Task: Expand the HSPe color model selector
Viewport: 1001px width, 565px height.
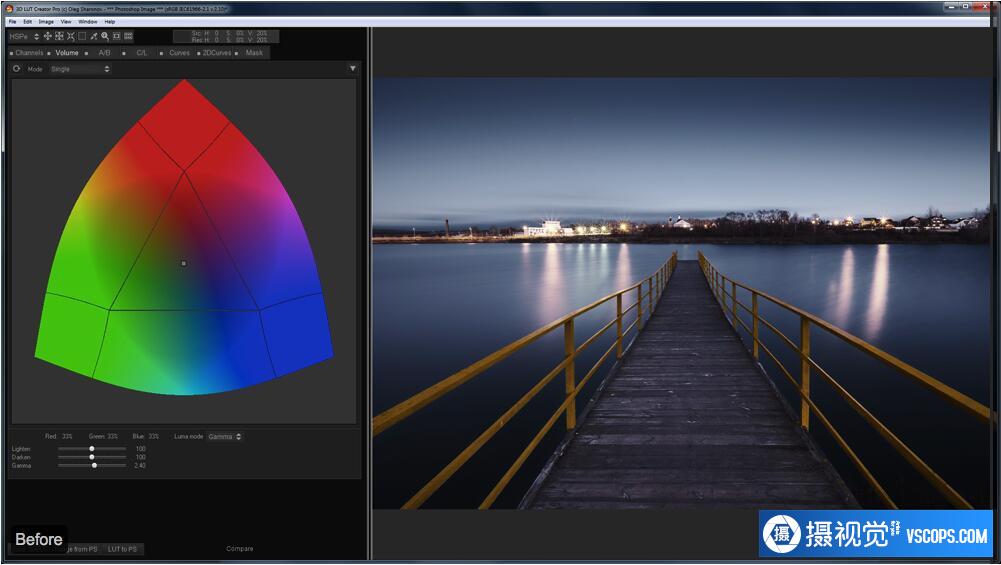Action: pyautogui.click(x=37, y=36)
